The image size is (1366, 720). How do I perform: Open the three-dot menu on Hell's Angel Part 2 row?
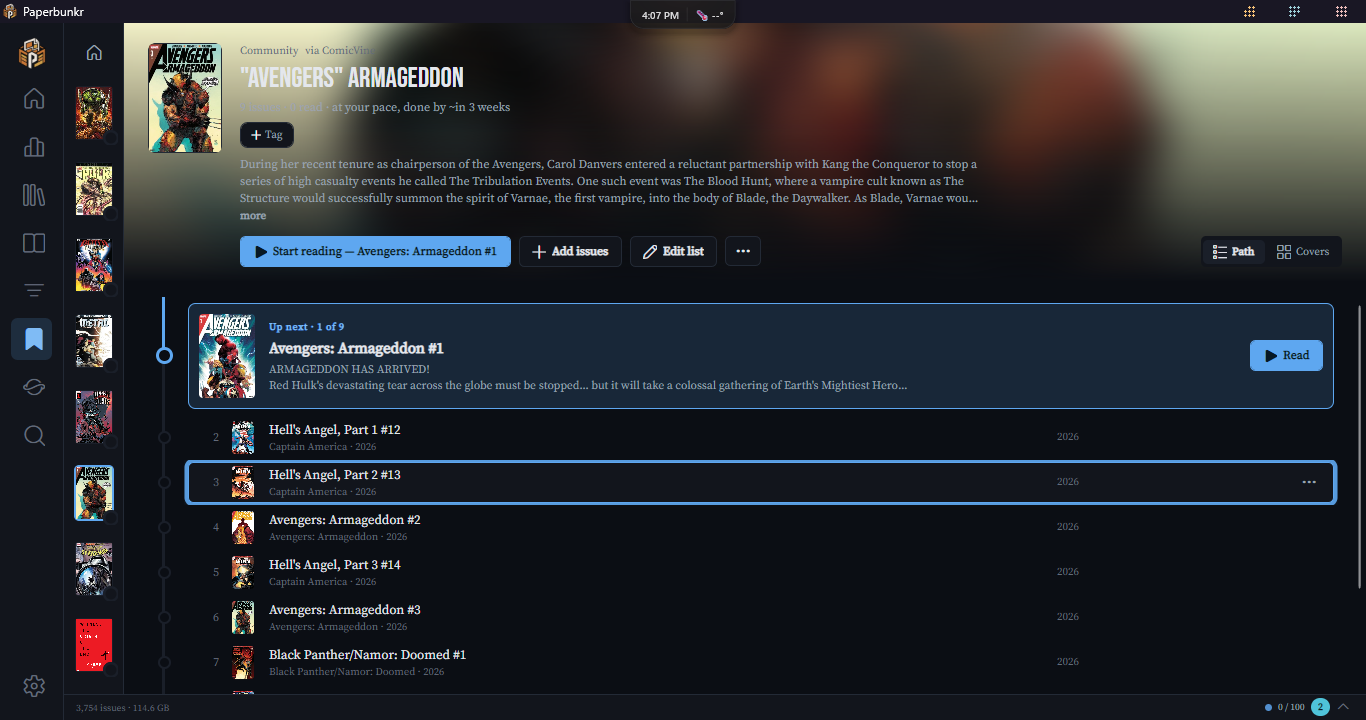(x=1309, y=482)
